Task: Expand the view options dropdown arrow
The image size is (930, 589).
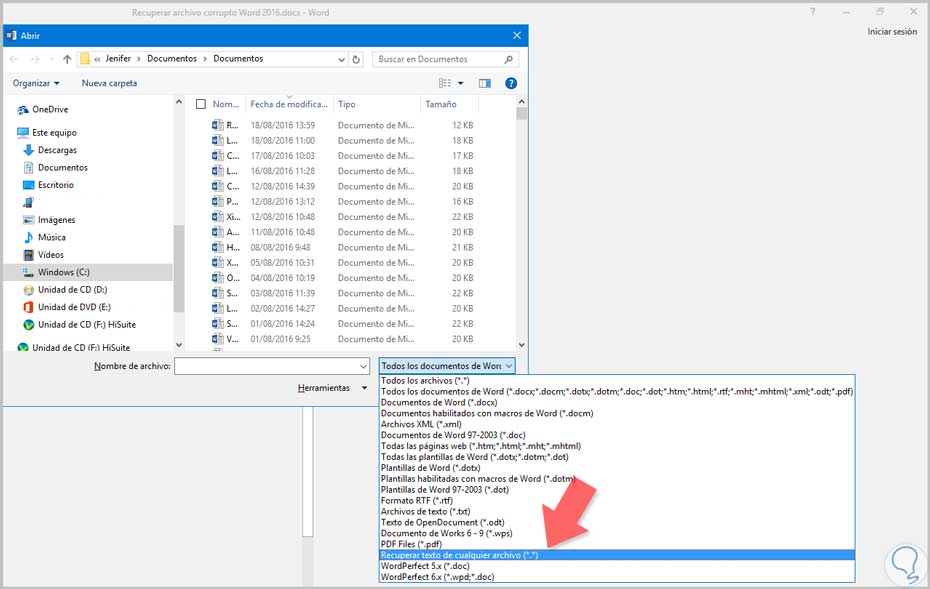Action: (461, 83)
